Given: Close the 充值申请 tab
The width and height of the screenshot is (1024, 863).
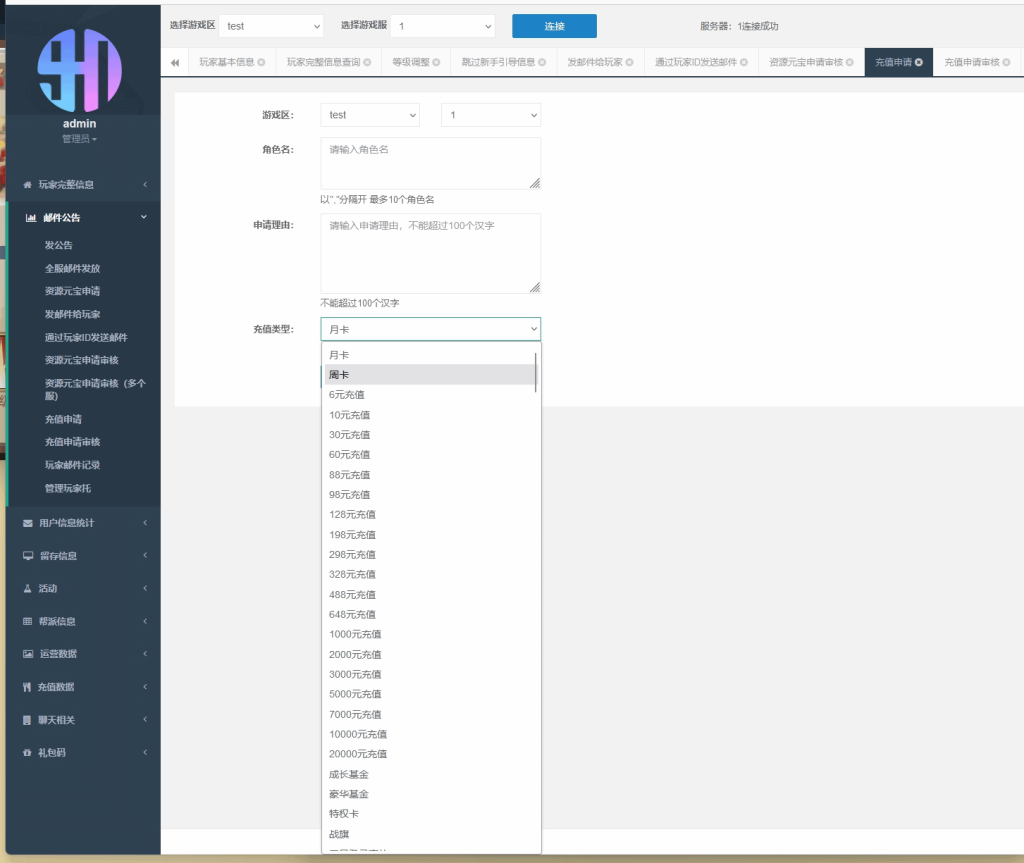Looking at the screenshot, I should 919,62.
